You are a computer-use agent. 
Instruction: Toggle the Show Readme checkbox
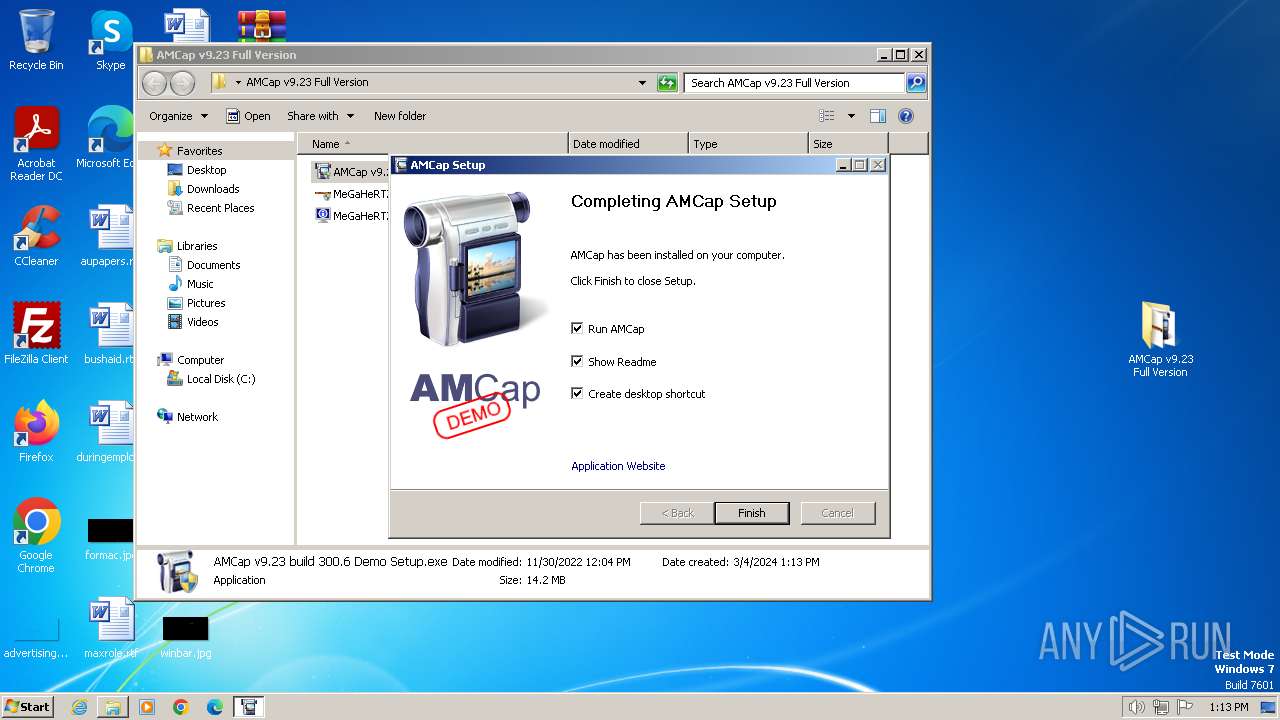577,361
